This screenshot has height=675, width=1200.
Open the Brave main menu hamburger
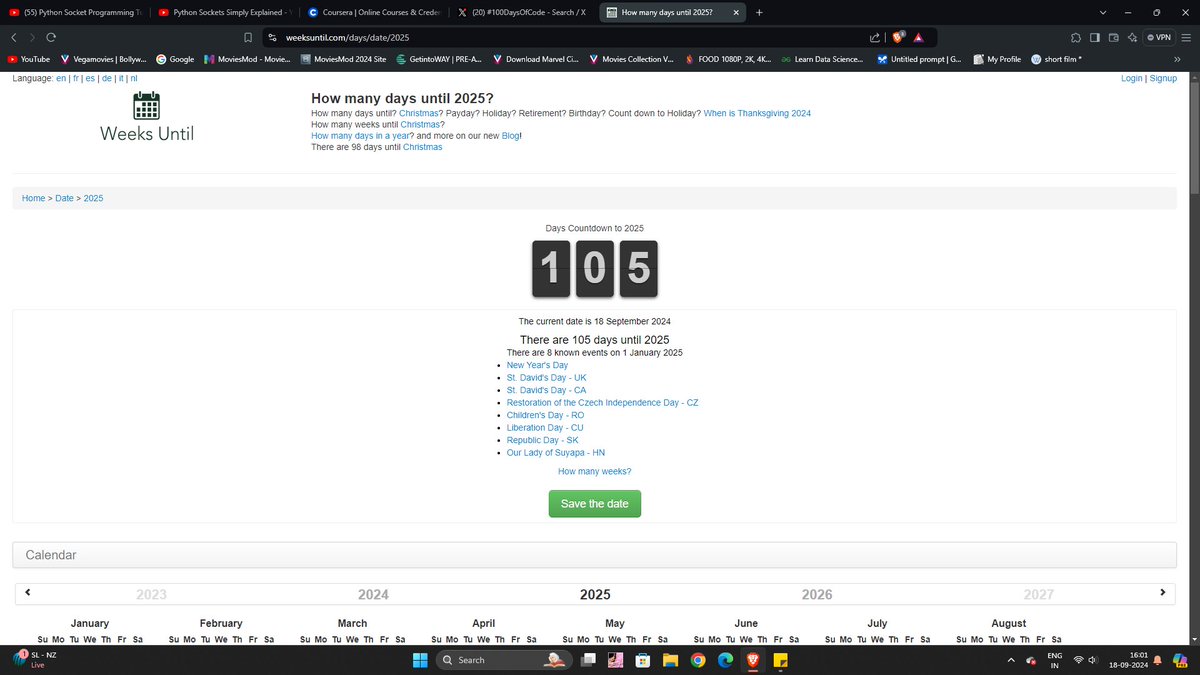coord(1187,37)
